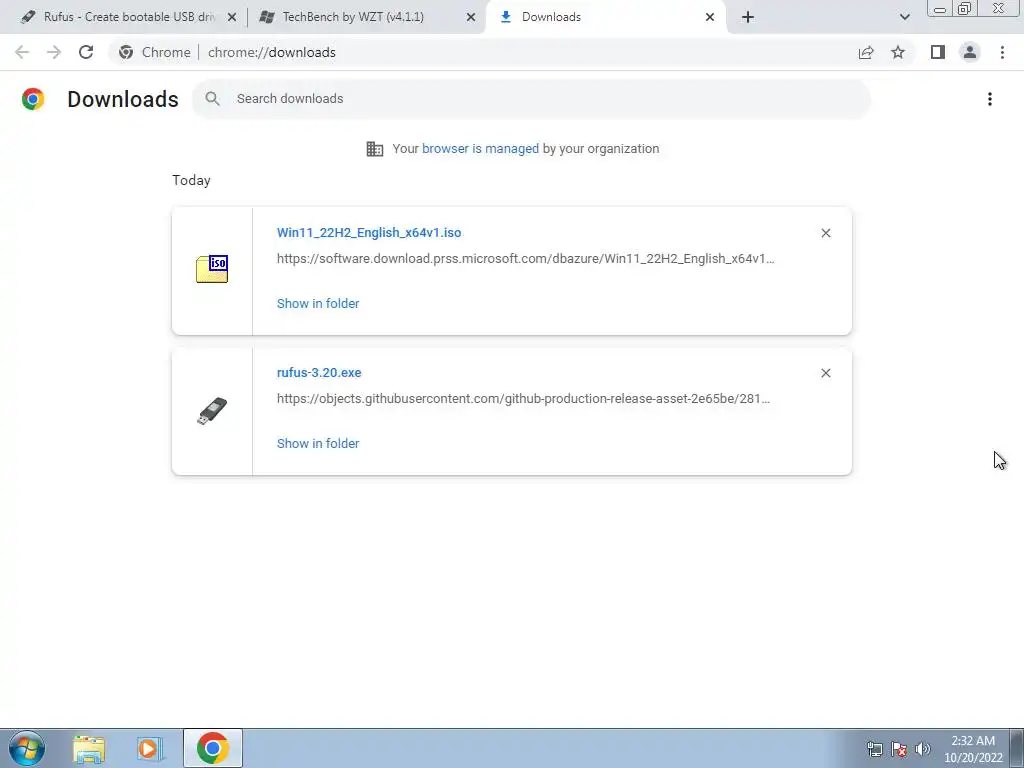Viewport: 1024px width, 768px height.
Task: Share this page via the share icon
Action: (x=866, y=52)
